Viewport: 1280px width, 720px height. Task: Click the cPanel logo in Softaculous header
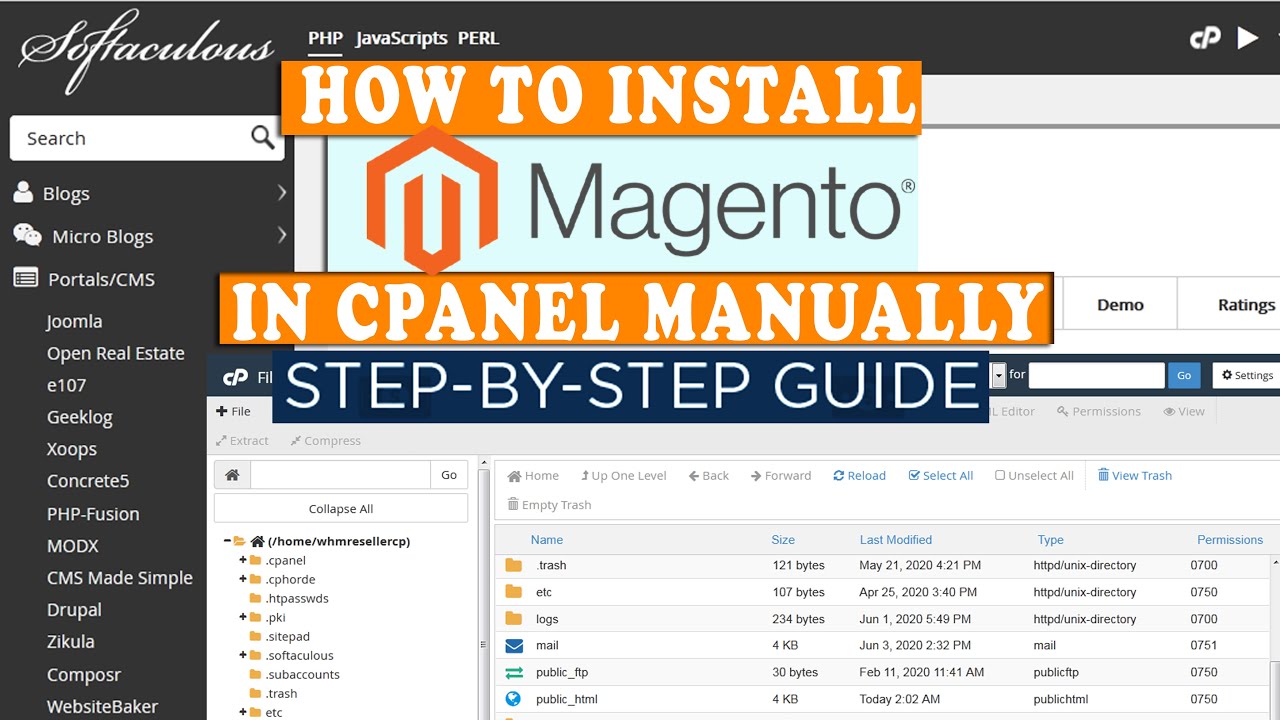1205,38
